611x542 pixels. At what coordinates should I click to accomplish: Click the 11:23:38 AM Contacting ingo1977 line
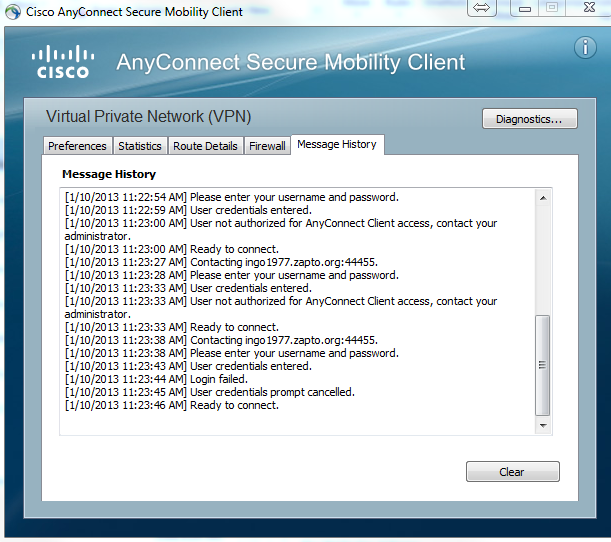pyautogui.click(x=221, y=340)
